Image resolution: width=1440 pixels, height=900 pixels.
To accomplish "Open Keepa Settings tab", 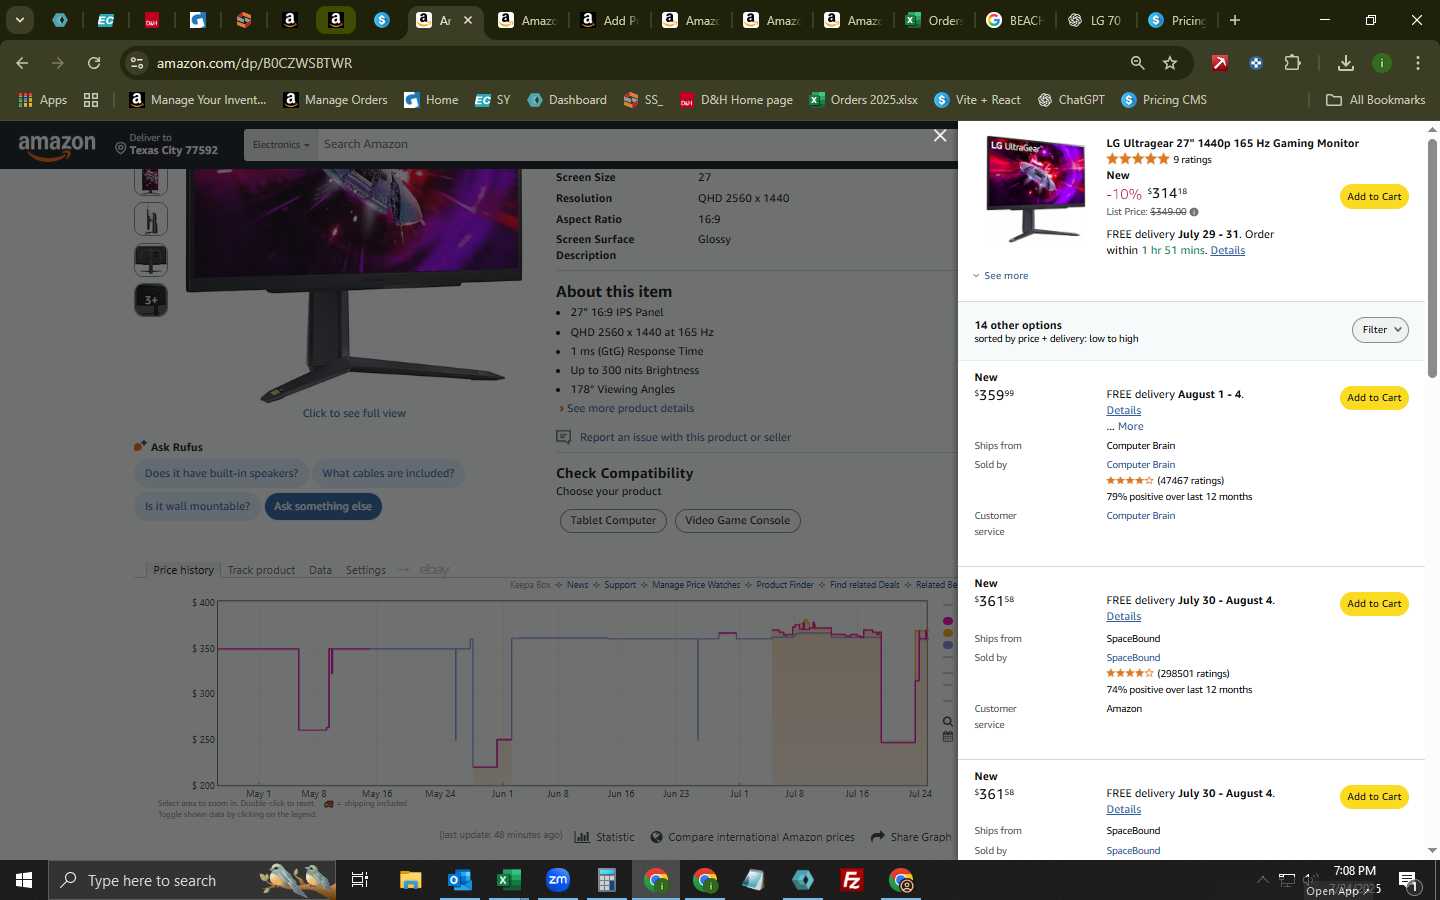I will (x=365, y=570).
